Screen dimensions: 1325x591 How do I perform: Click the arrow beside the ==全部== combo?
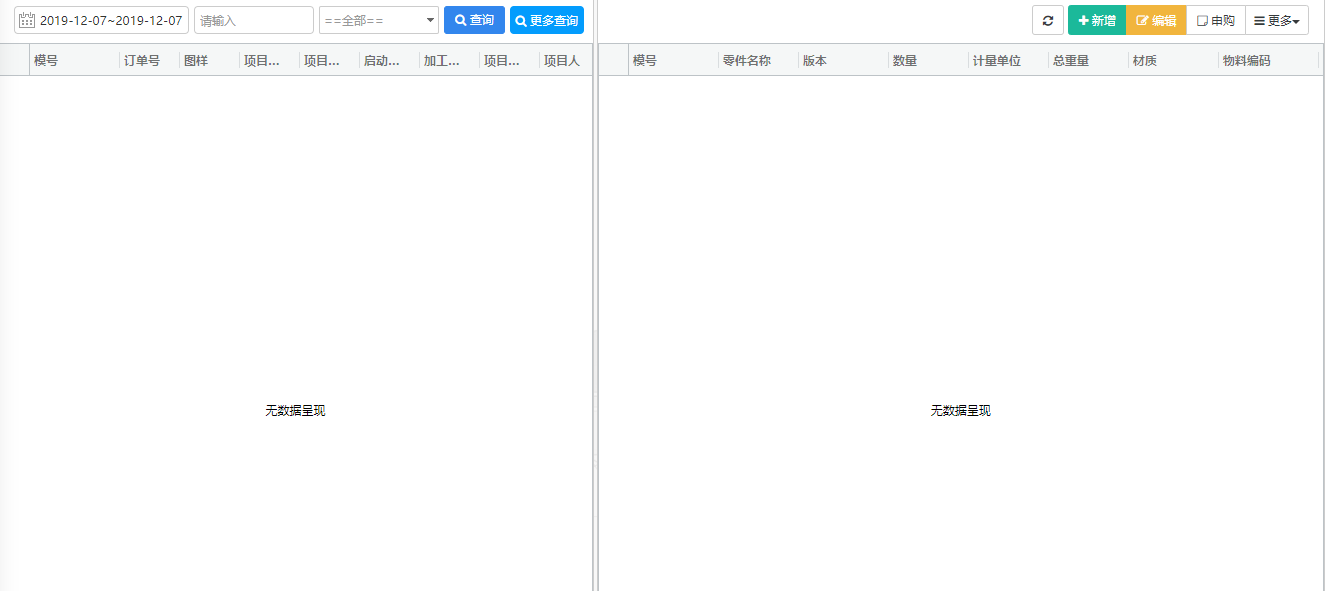pos(429,19)
